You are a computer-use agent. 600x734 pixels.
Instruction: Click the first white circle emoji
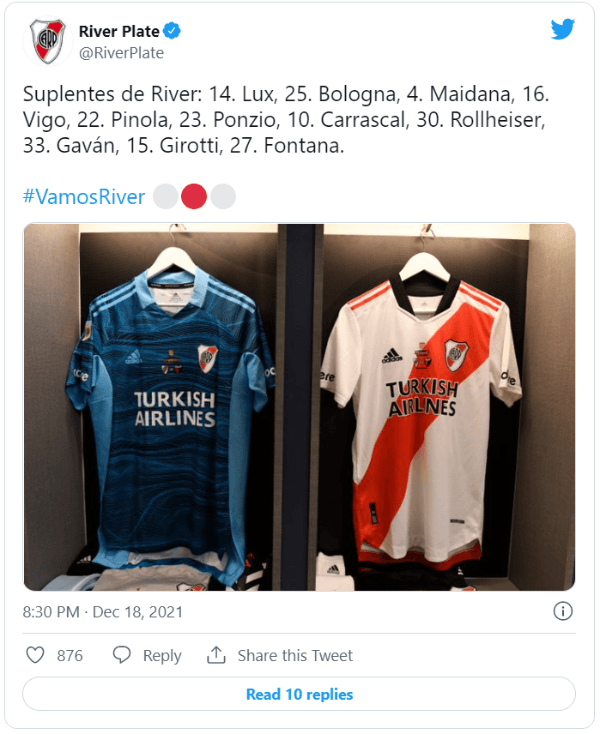166,197
